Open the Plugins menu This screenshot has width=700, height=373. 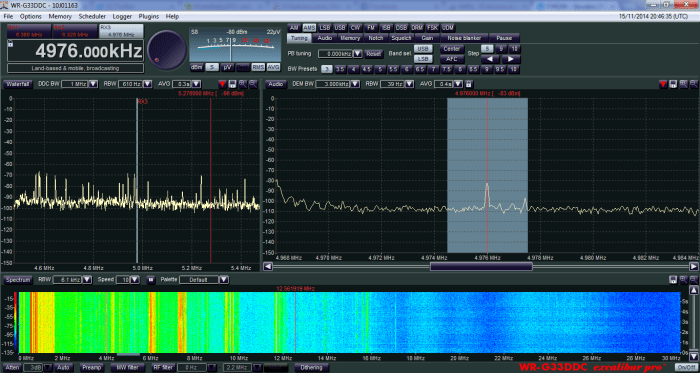tap(149, 17)
